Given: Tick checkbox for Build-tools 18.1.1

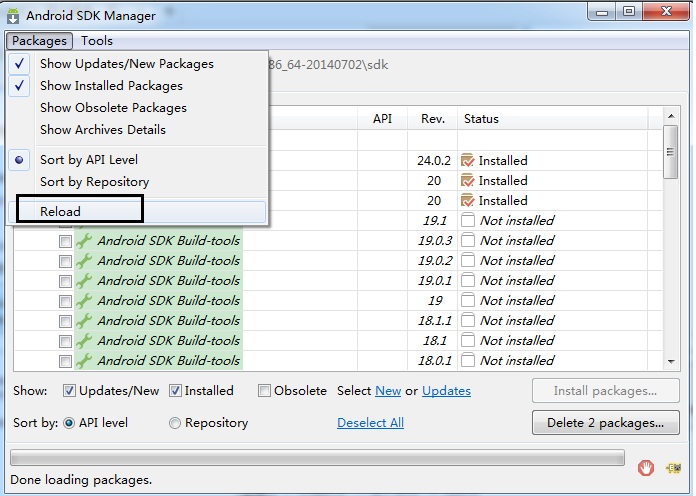Looking at the screenshot, I should click(x=65, y=321).
